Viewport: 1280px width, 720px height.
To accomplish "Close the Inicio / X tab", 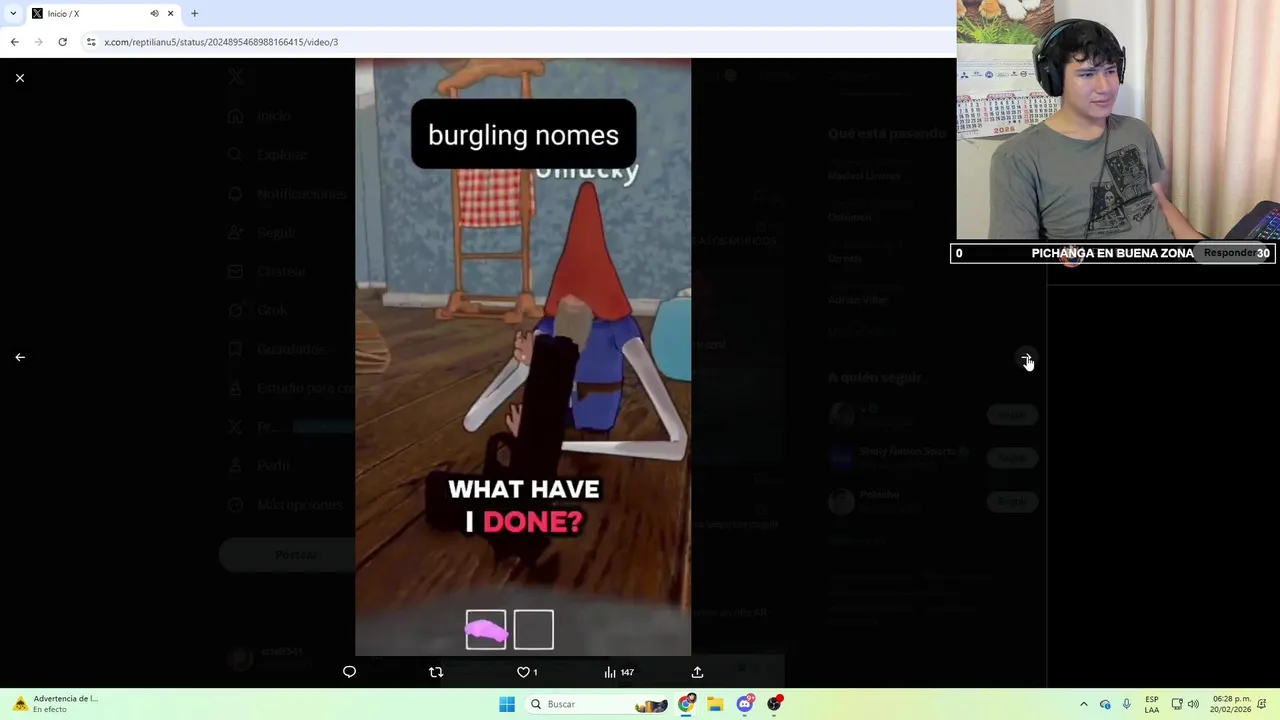I will (170, 13).
